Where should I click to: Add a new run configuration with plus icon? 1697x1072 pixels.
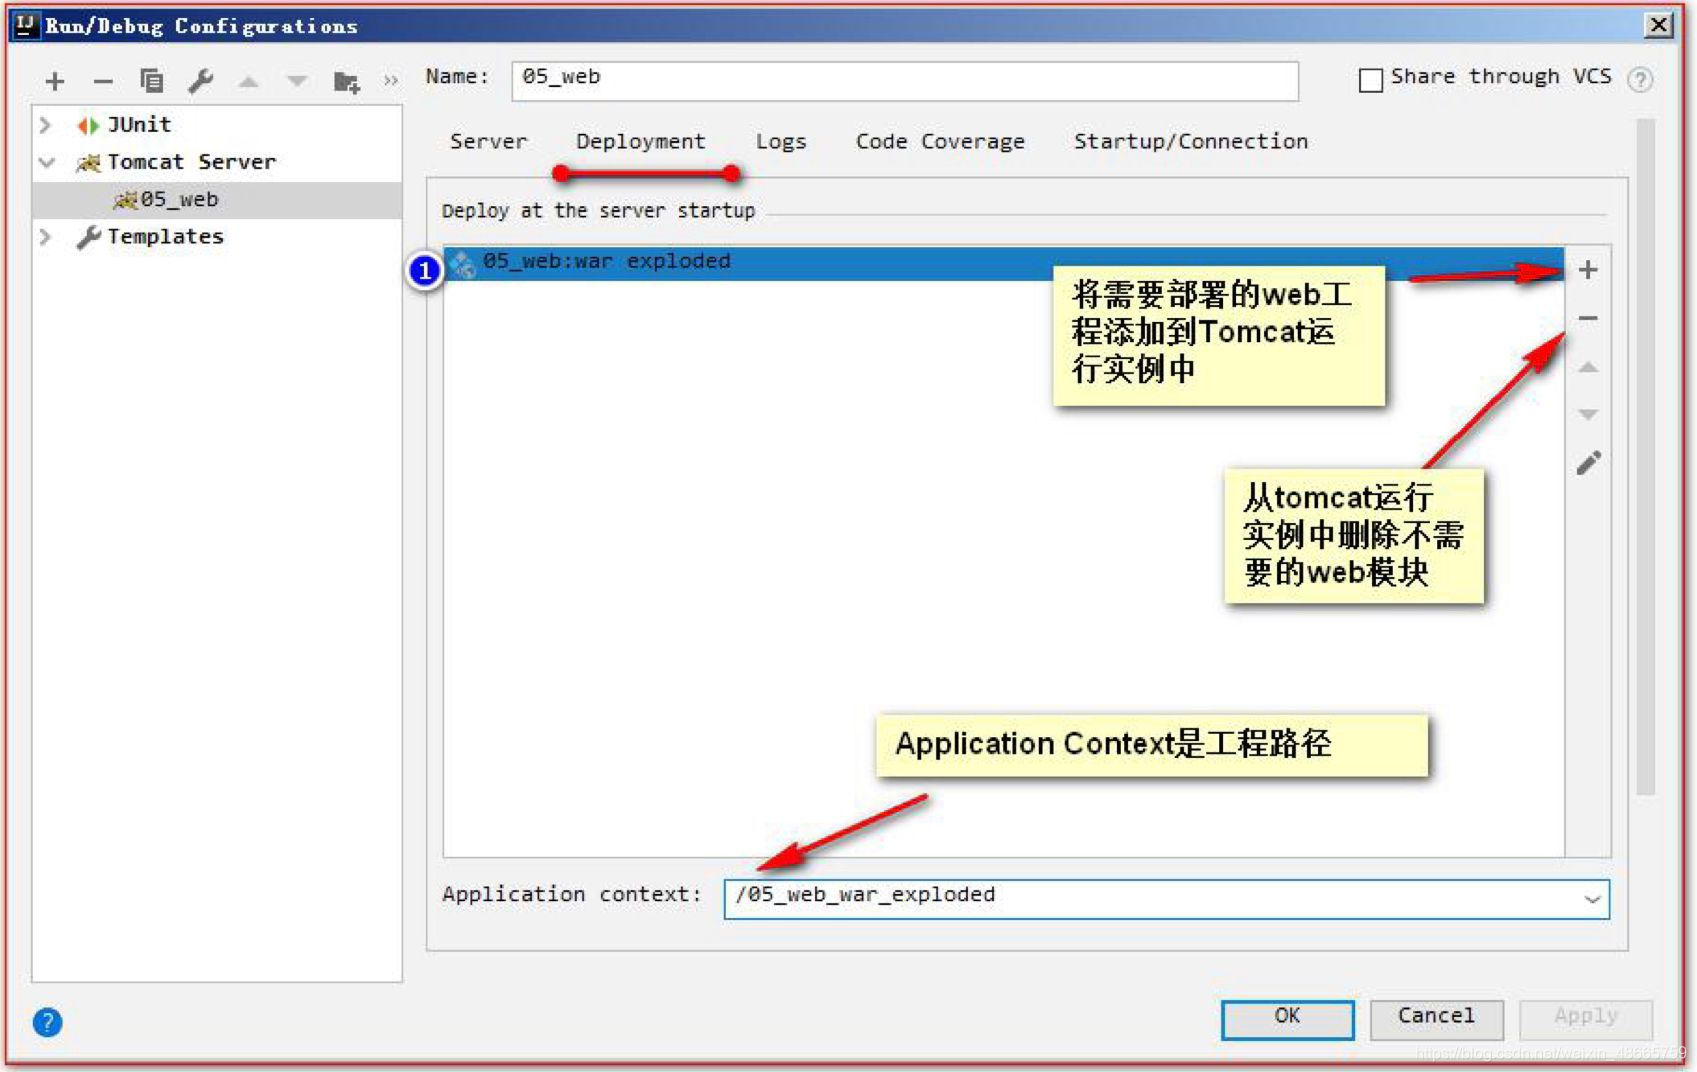coord(55,81)
